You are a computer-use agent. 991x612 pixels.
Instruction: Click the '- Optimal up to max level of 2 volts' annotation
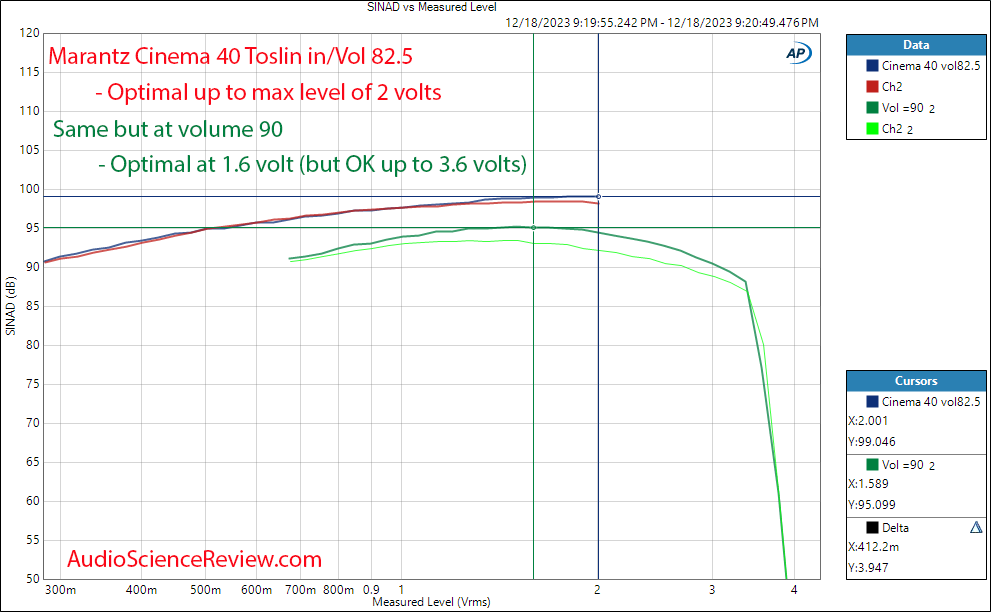(269, 92)
